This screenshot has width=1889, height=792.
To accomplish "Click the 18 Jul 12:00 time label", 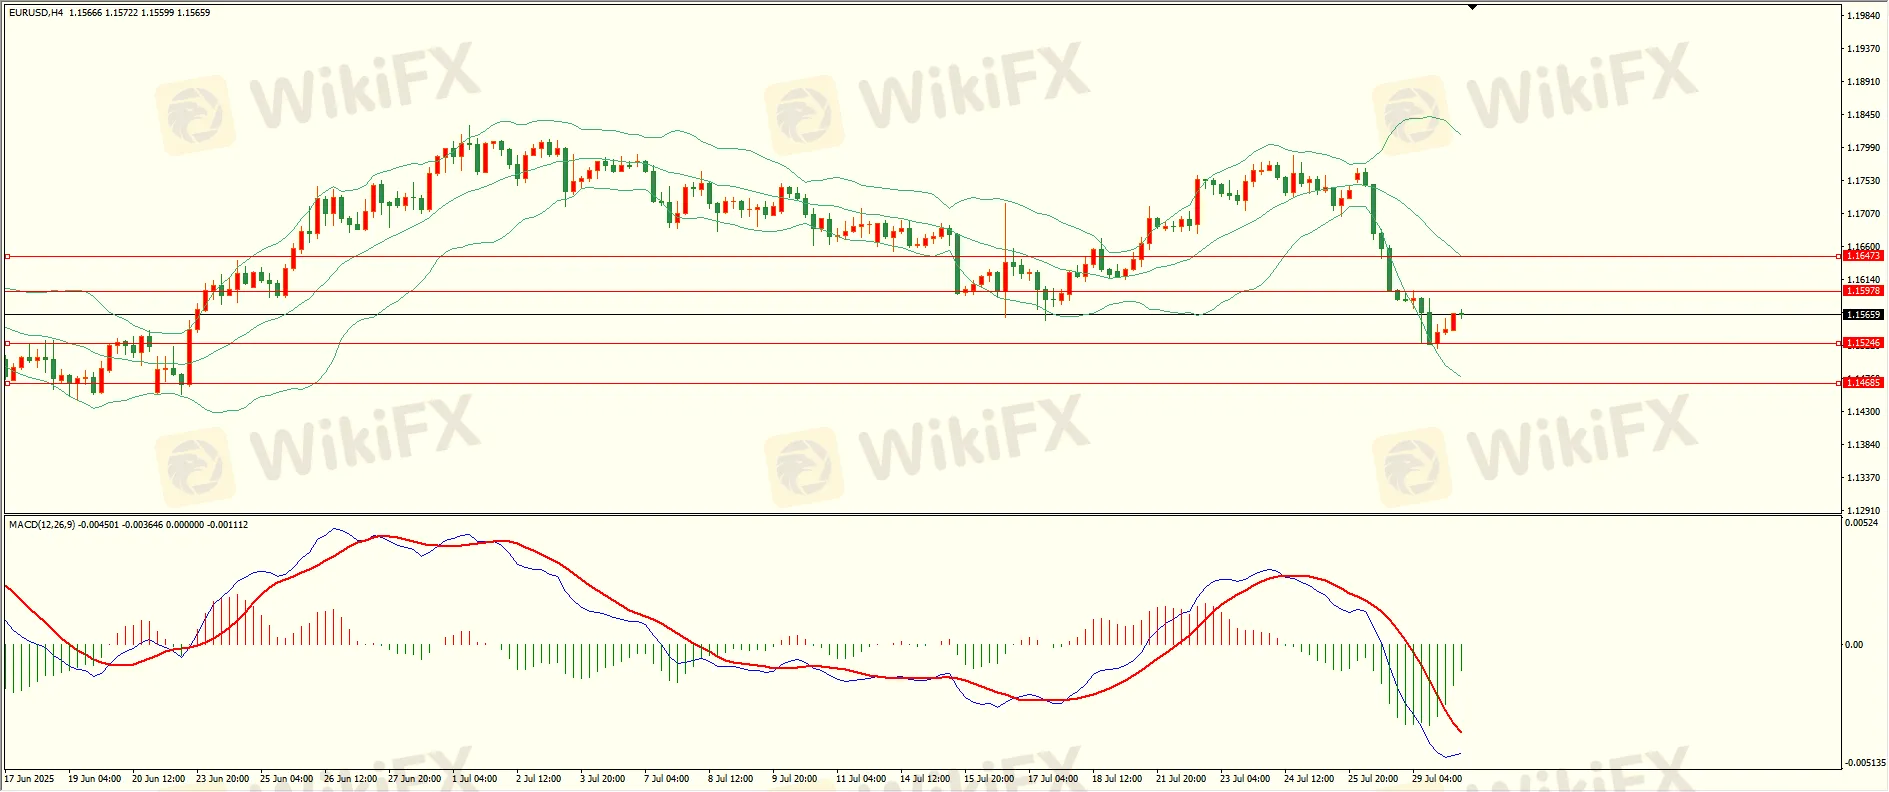I will click(x=1117, y=779).
